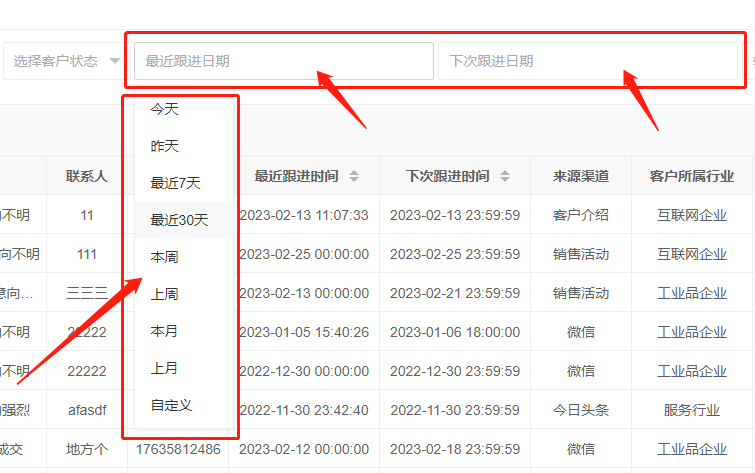This screenshot has width=755, height=473.
Task: Click contact cell 111
Action: pyautogui.click(x=87, y=254)
